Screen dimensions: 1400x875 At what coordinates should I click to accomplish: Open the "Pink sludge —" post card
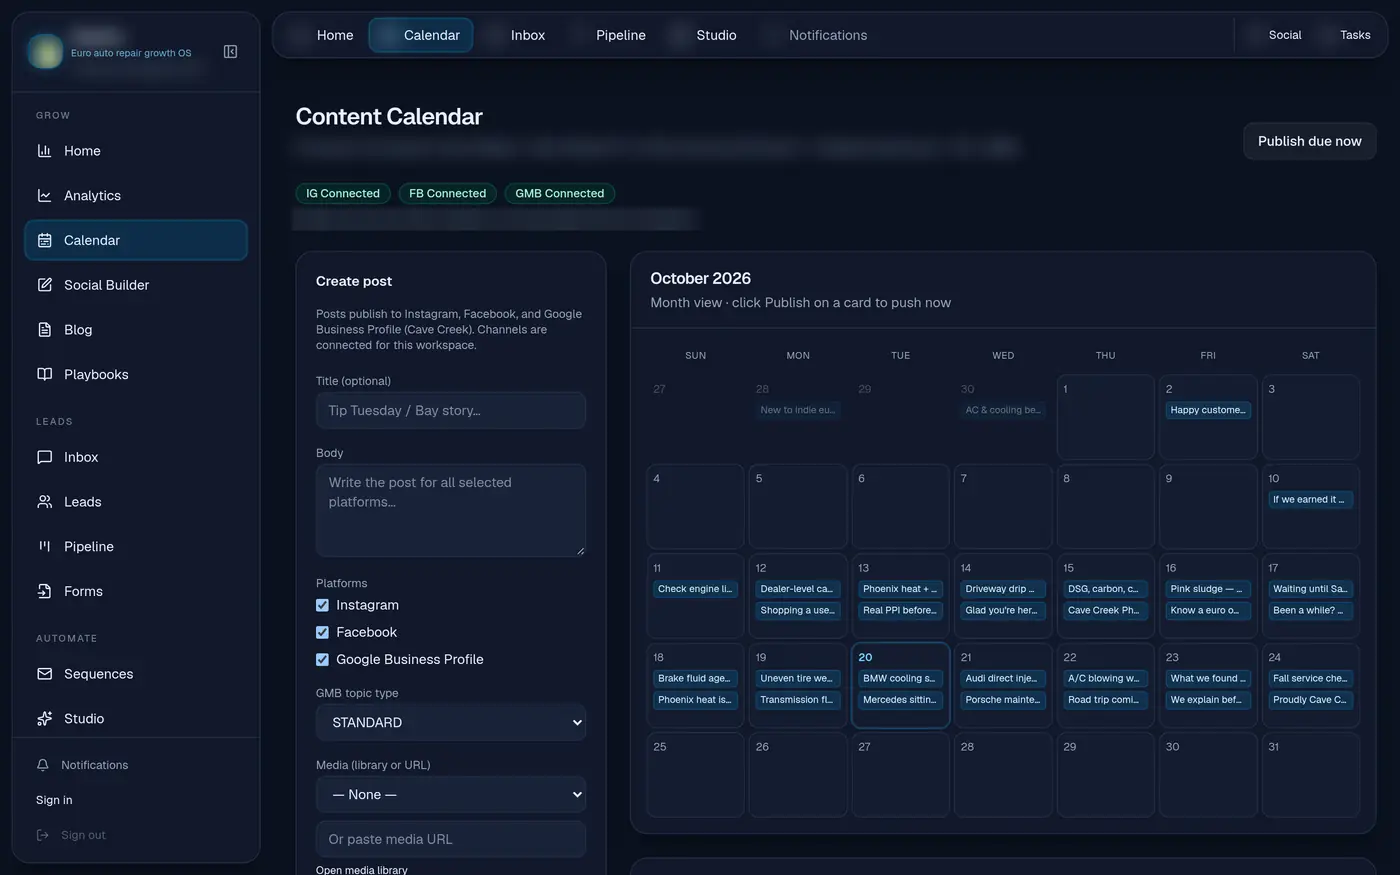click(x=1208, y=589)
